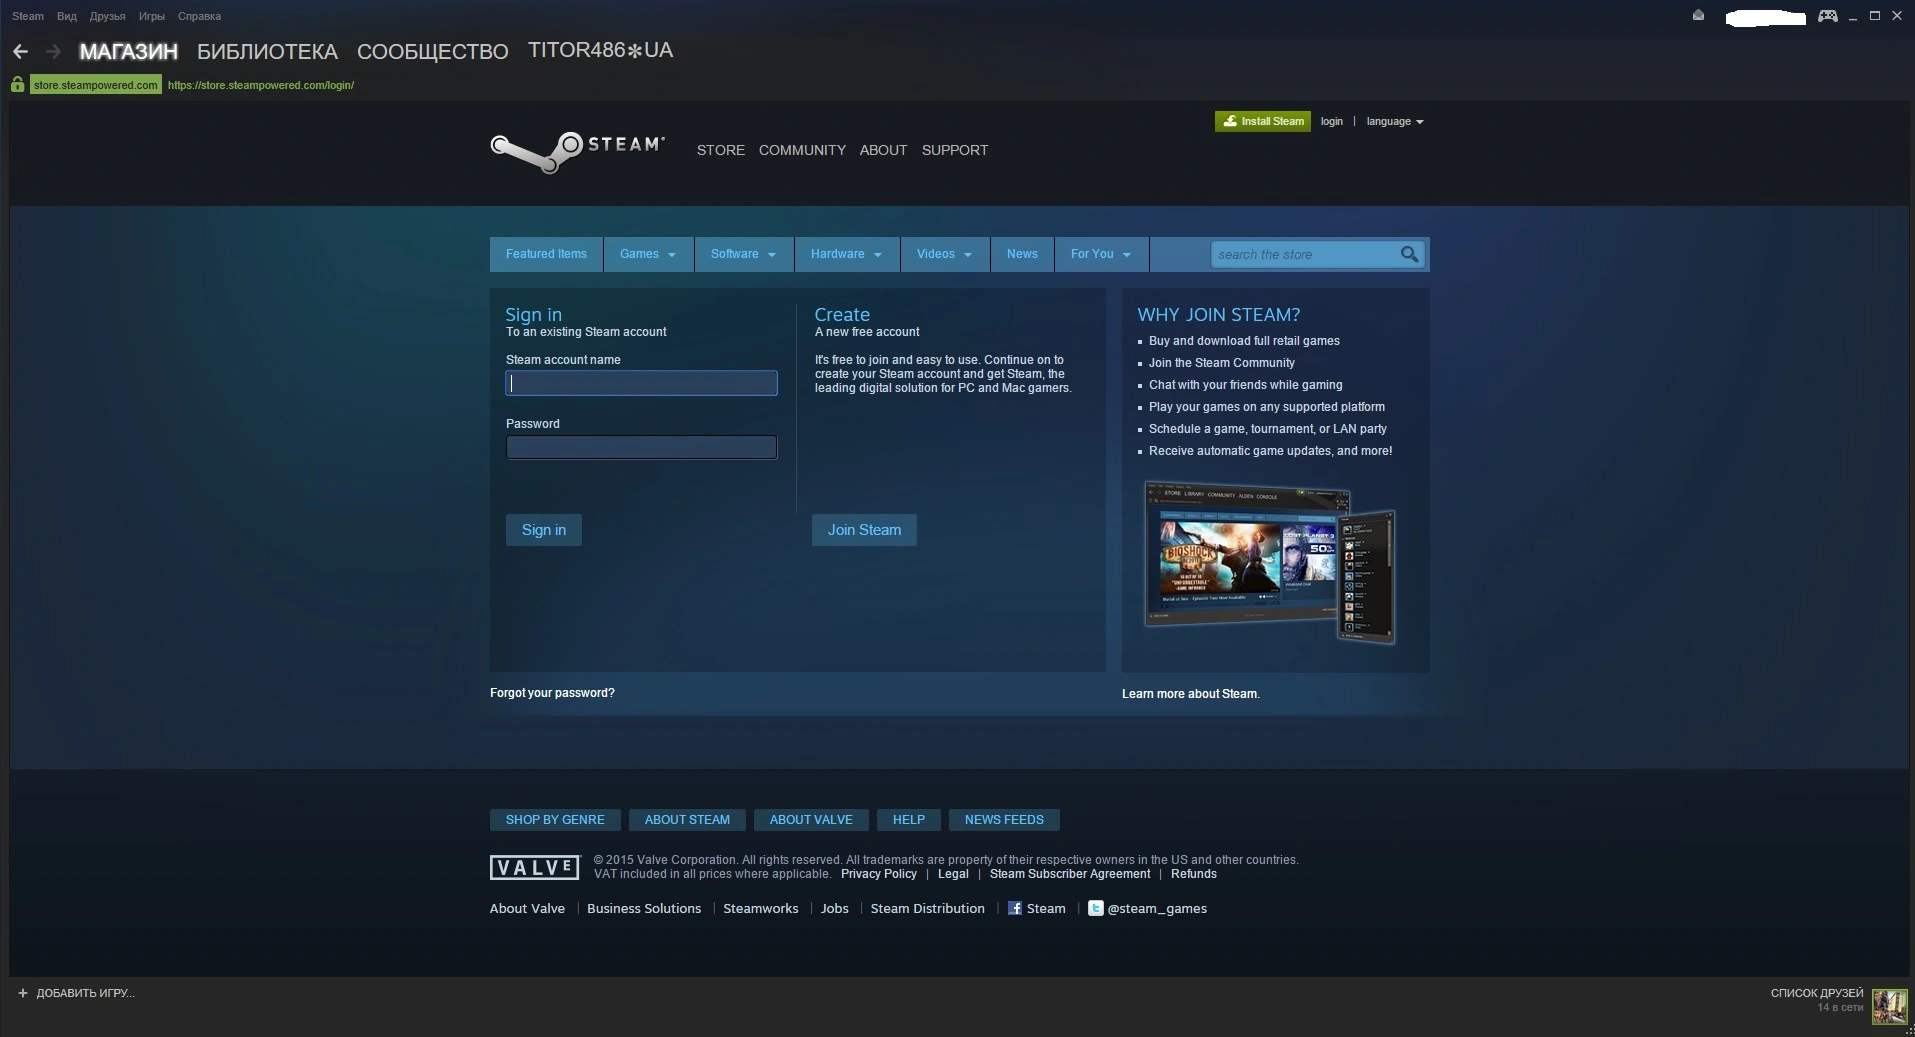Open the Privacy Policy link
This screenshot has width=1915, height=1037.
click(879, 874)
